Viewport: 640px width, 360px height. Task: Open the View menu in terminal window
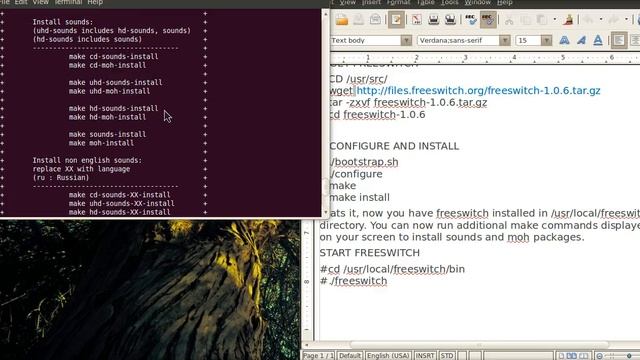pyautogui.click(x=40, y=2)
